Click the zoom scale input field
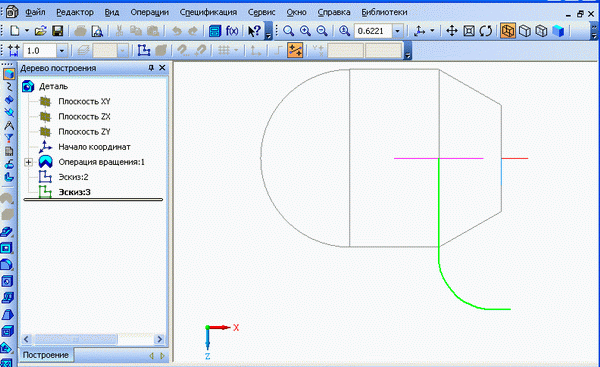Viewport: 600px width, 367px height. (x=373, y=31)
